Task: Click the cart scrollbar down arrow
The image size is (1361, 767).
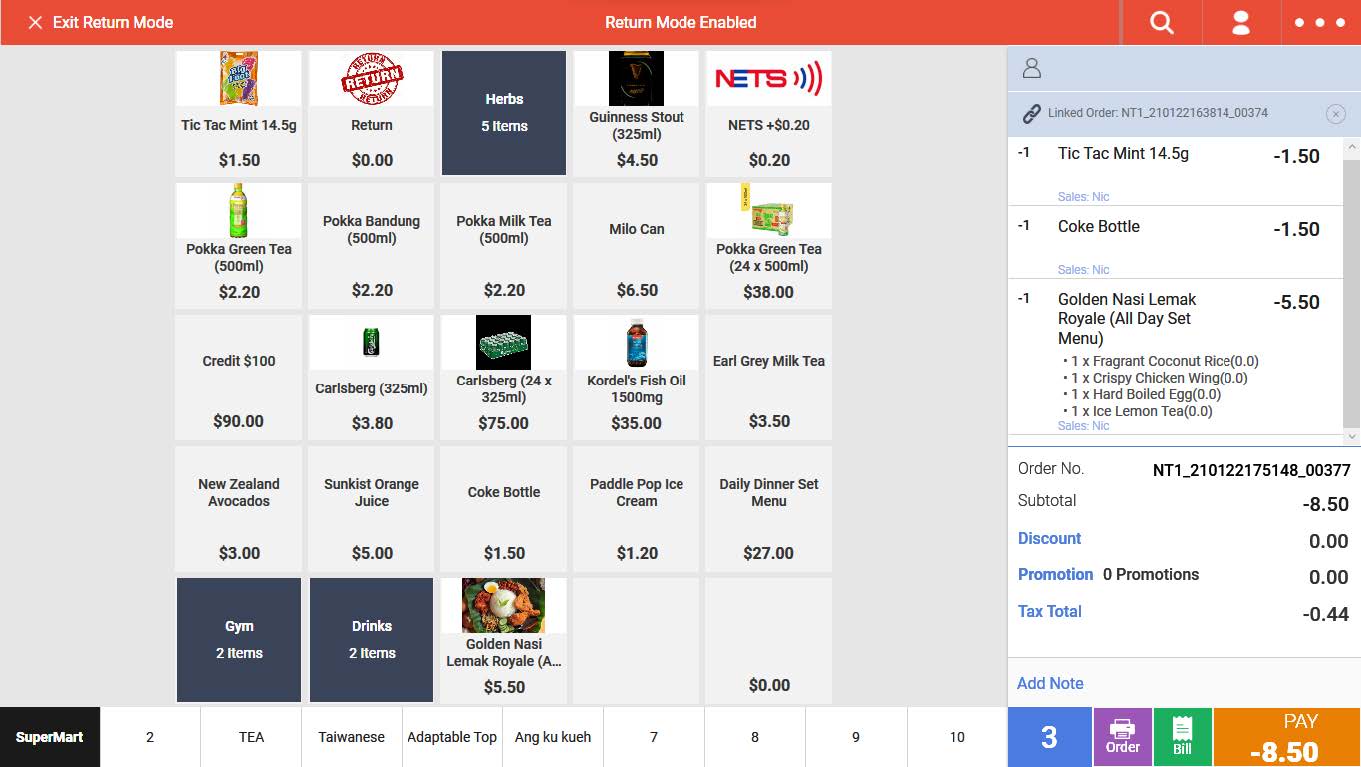Action: [1351, 436]
